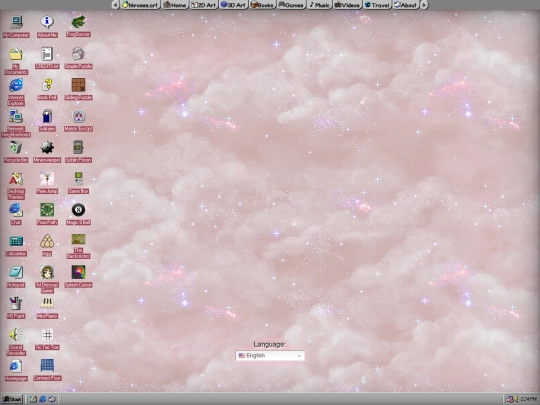
Task: Click the left scroll arrow of tab bar
Action: tap(115, 5)
